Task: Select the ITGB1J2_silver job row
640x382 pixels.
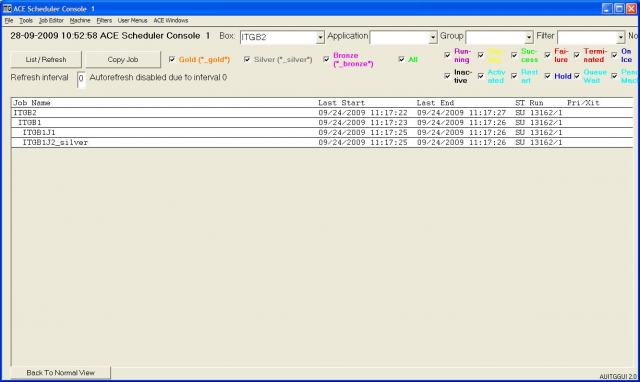Action: coord(322,142)
